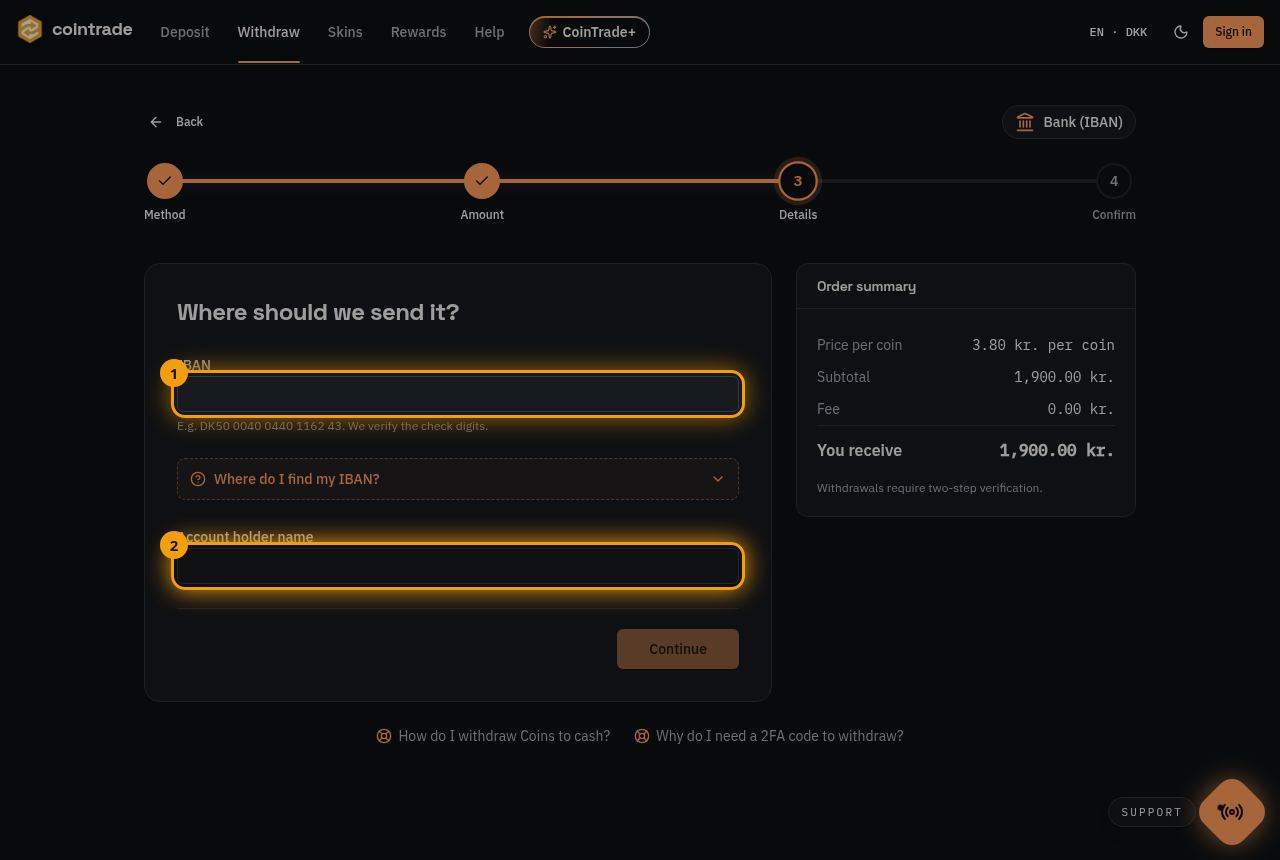
Task: Open EN · DKK language currency selector
Action: 1118,32
